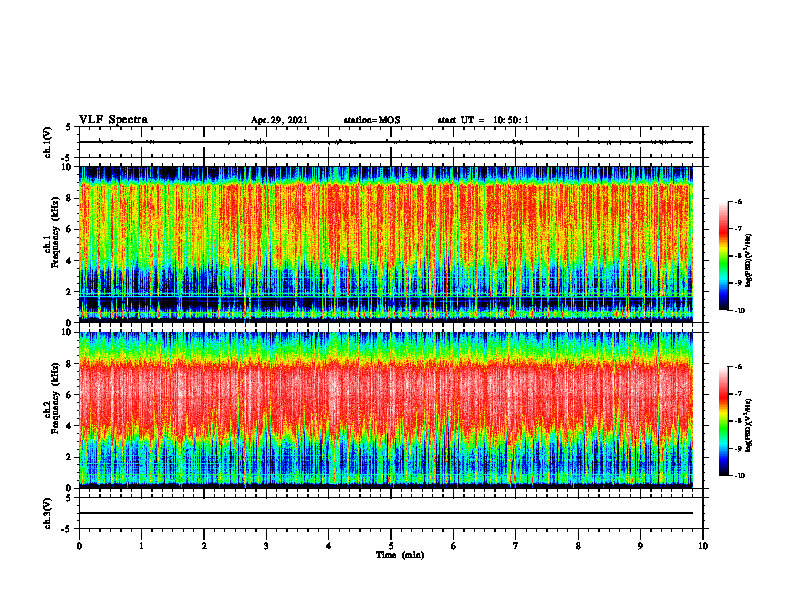Click the "ch.3(V)" axis label at bottom
This screenshot has height=612, width=792.
point(48,513)
